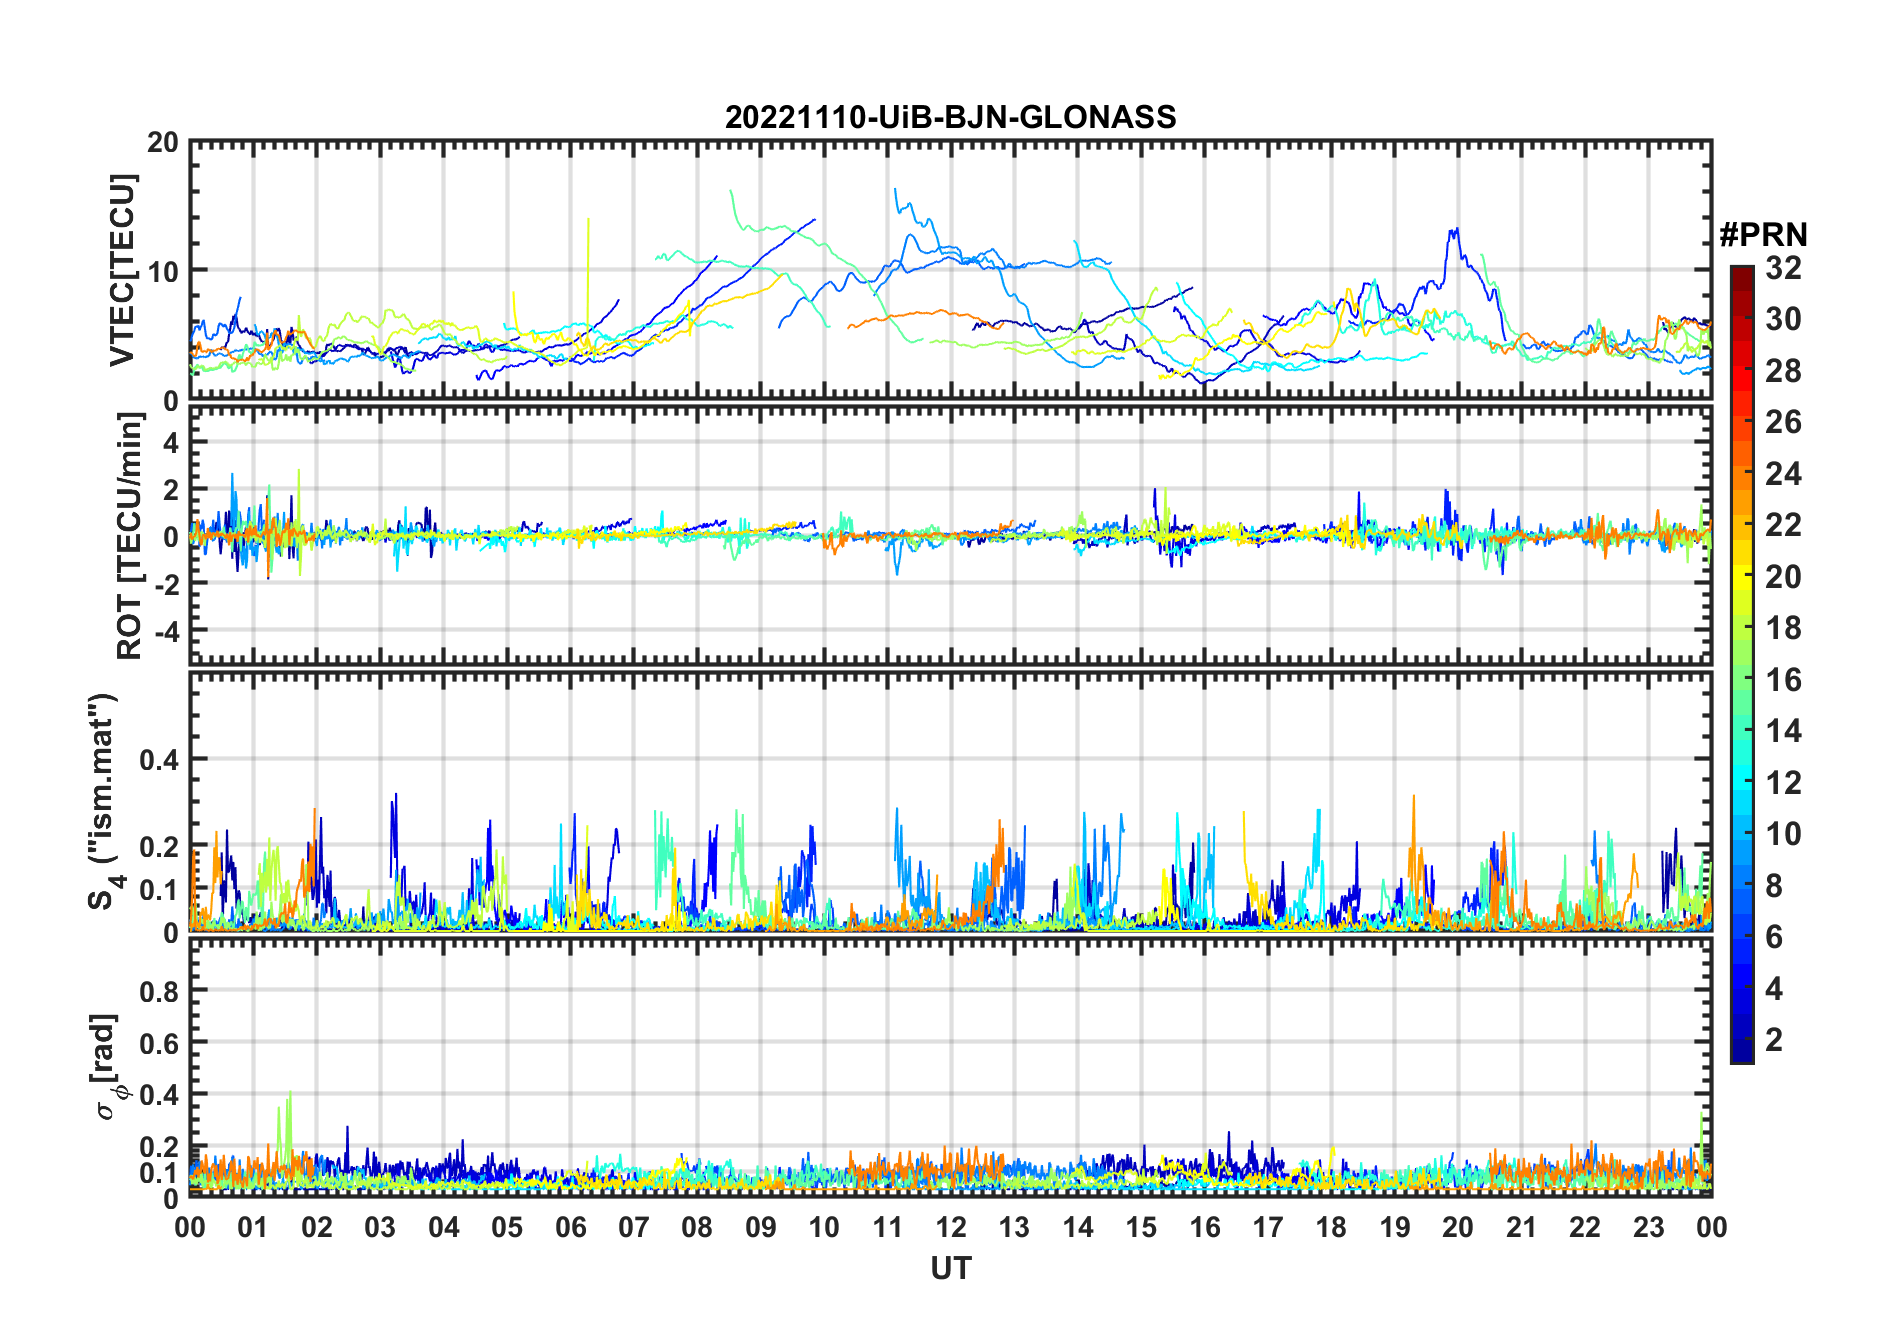Click UT axis hour label 05
The image size is (1902, 1330).
(507, 1227)
